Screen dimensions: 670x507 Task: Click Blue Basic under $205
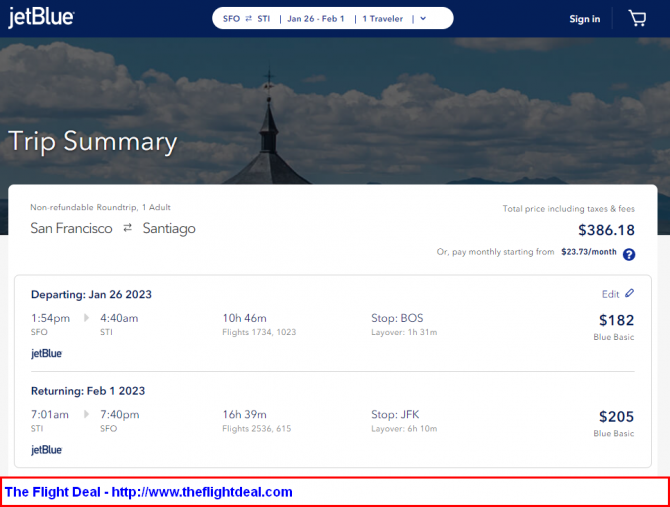tap(614, 434)
